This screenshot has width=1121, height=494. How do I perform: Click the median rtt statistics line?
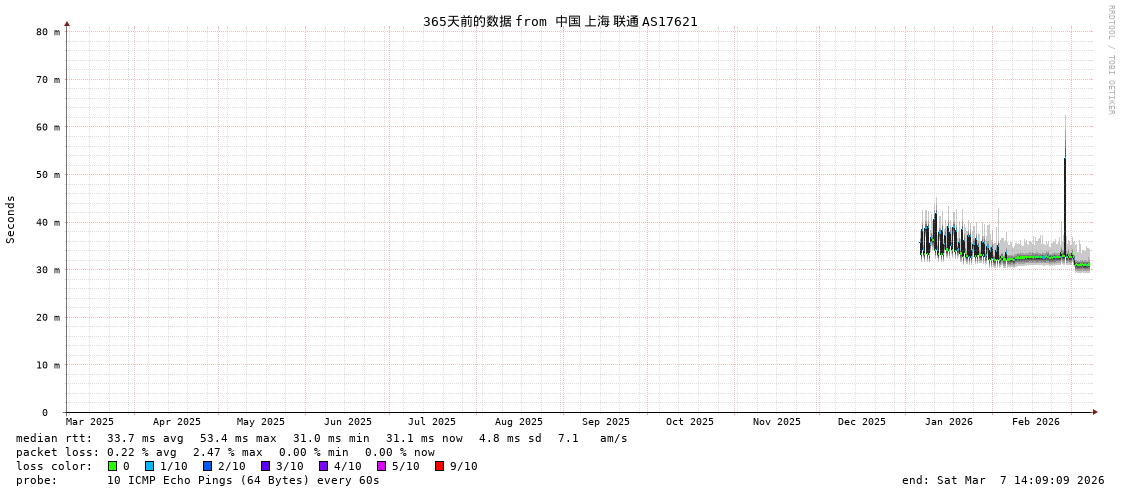[x=322, y=438]
